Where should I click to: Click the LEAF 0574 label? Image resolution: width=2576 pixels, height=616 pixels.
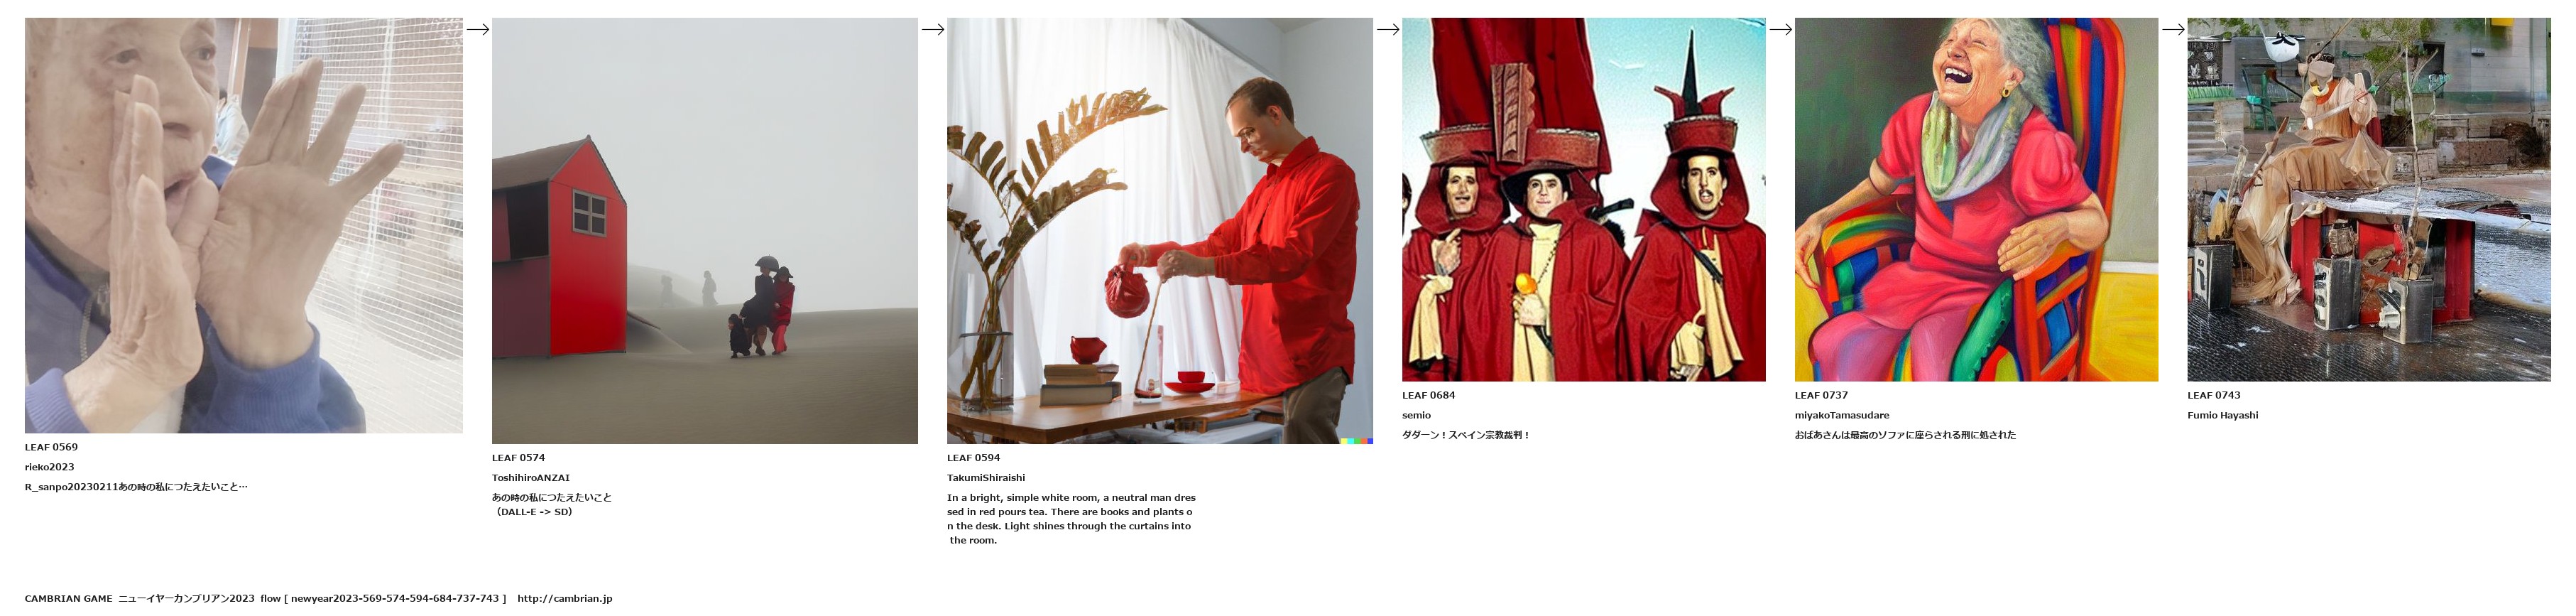518,458
